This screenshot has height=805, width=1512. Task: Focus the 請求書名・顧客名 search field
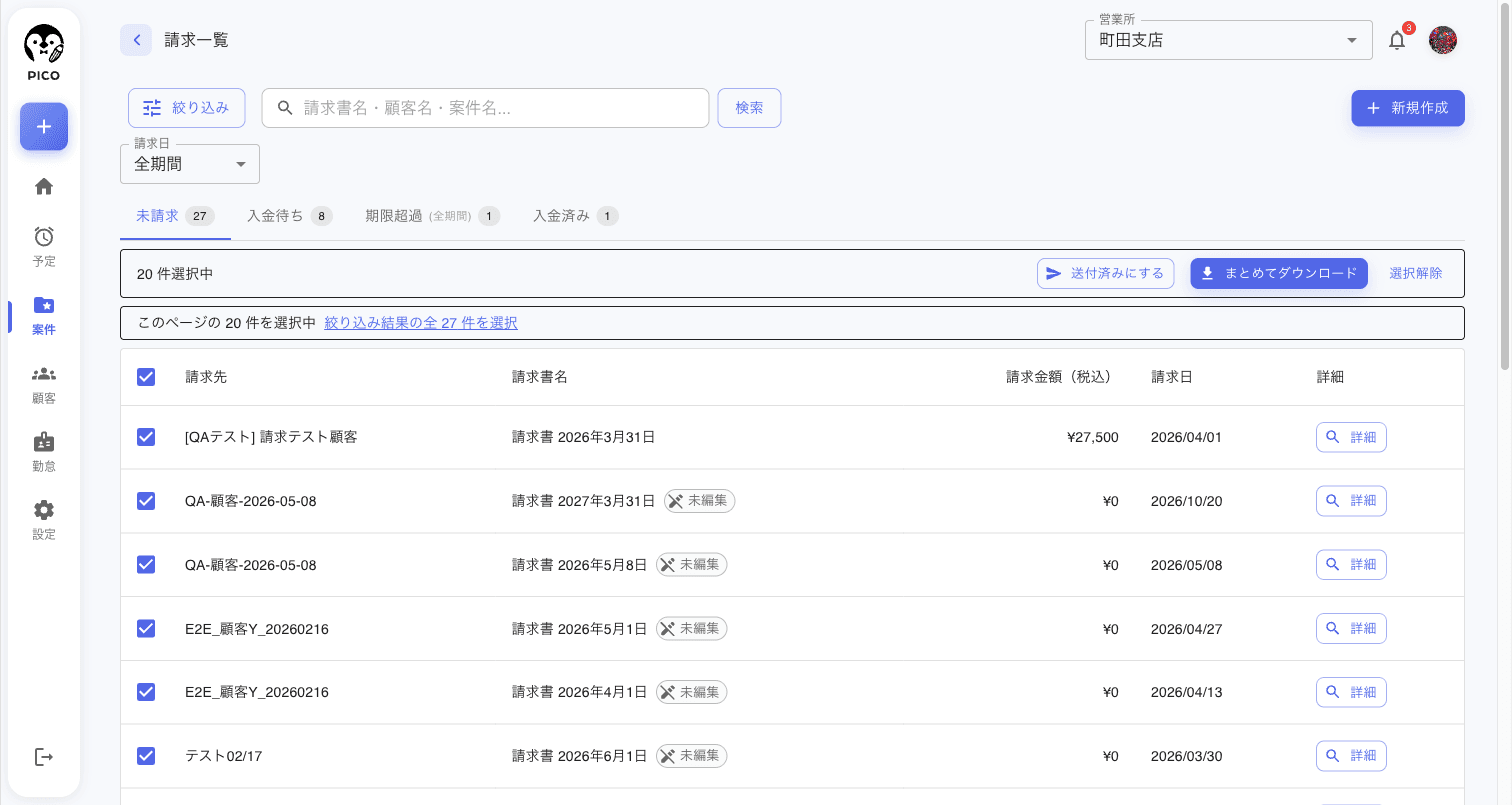coord(485,108)
